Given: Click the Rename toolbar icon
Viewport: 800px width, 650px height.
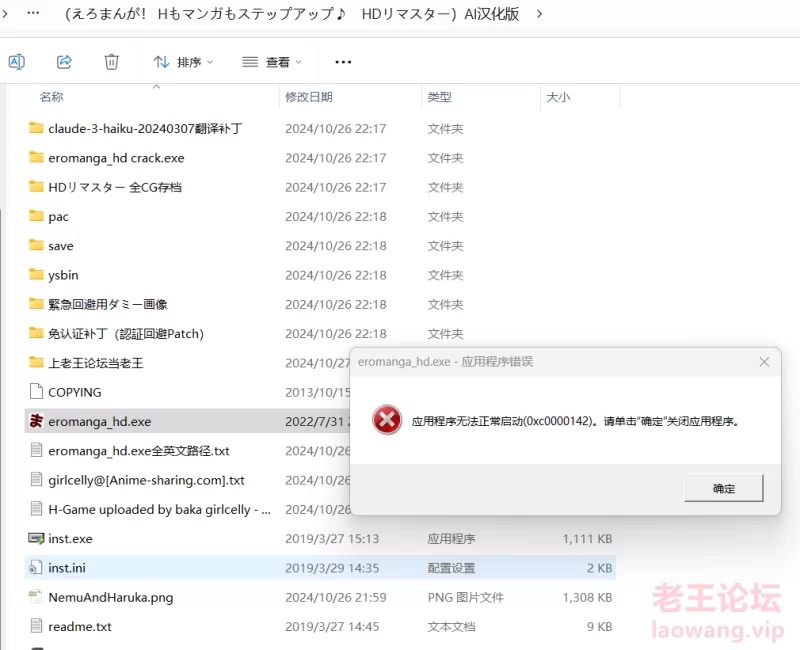Looking at the screenshot, I should 17,62.
